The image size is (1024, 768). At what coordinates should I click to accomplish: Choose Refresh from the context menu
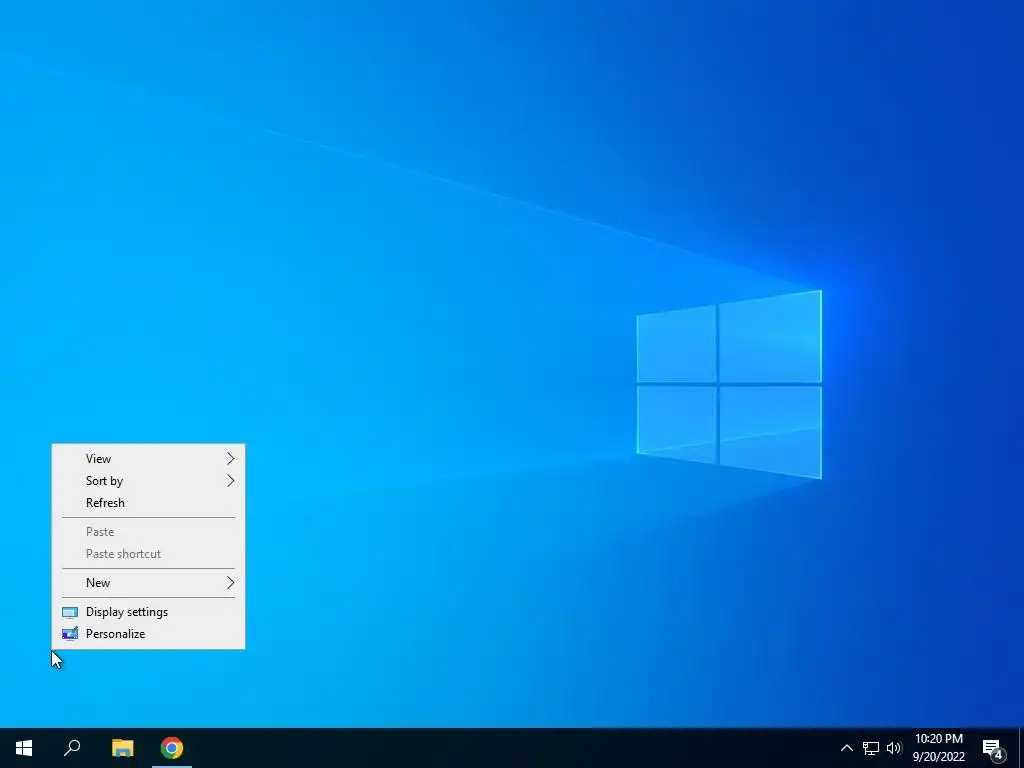(x=148, y=503)
